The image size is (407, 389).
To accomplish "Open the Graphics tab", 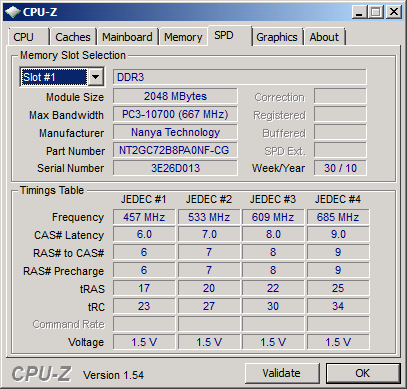I will pos(276,37).
